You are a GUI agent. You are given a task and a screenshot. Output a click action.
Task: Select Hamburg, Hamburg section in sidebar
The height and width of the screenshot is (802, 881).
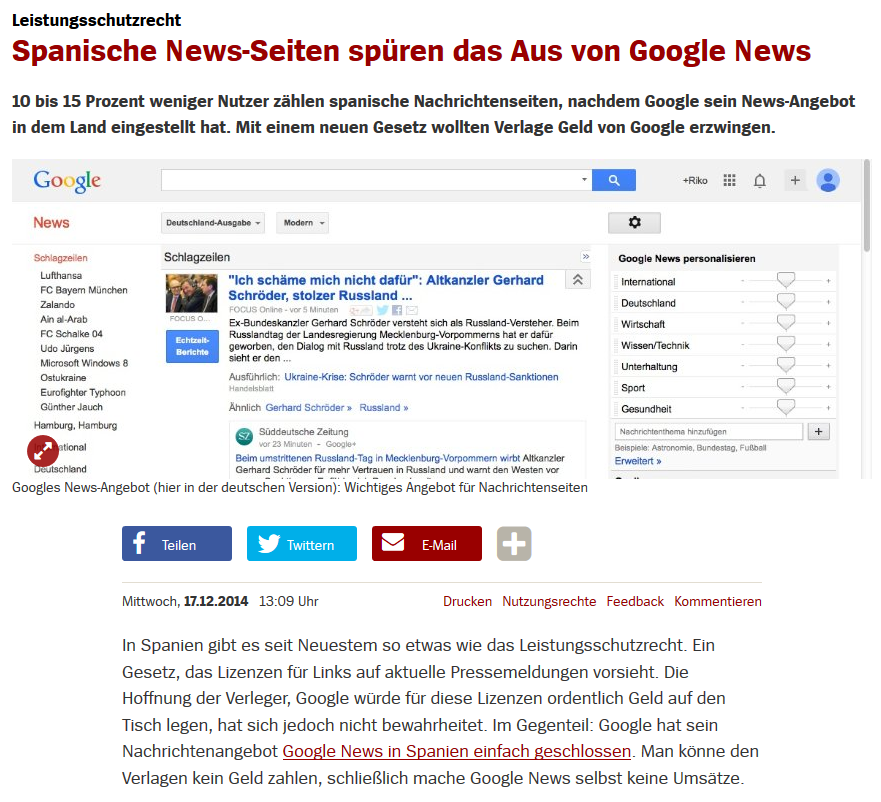tap(75, 425)
